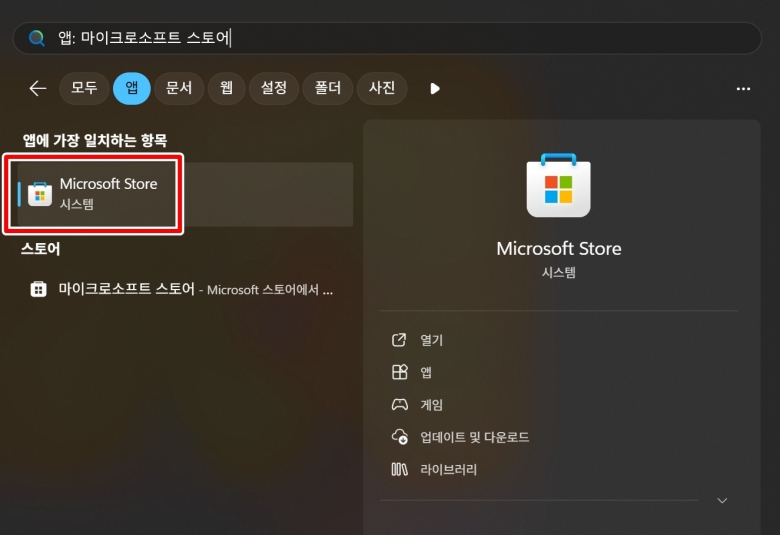Select the 앱 filter tab
Image resolution: width=780 pixels, height=535 pixels.
[132, 88]
